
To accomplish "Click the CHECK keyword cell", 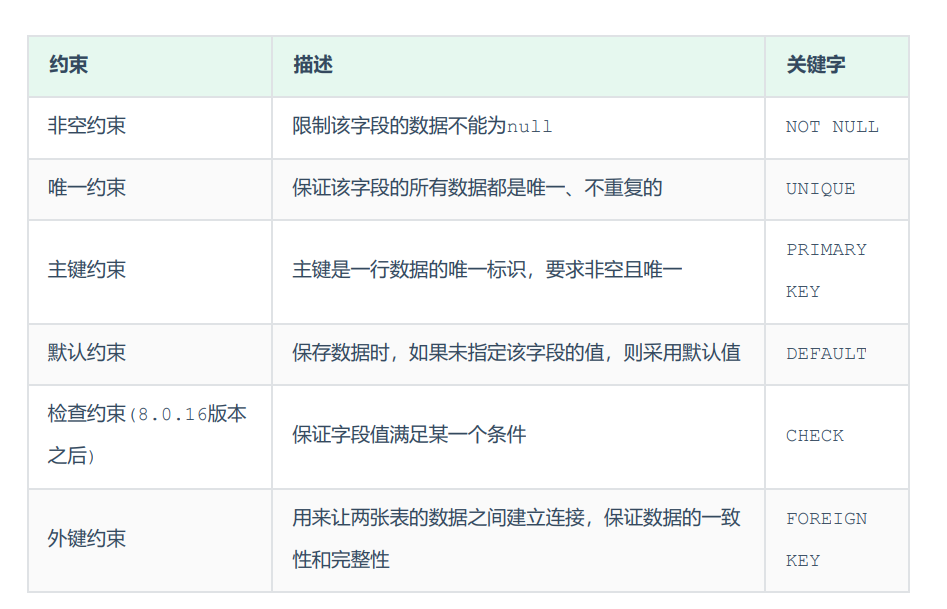I will pyautogui.click(x=815, y=436).
